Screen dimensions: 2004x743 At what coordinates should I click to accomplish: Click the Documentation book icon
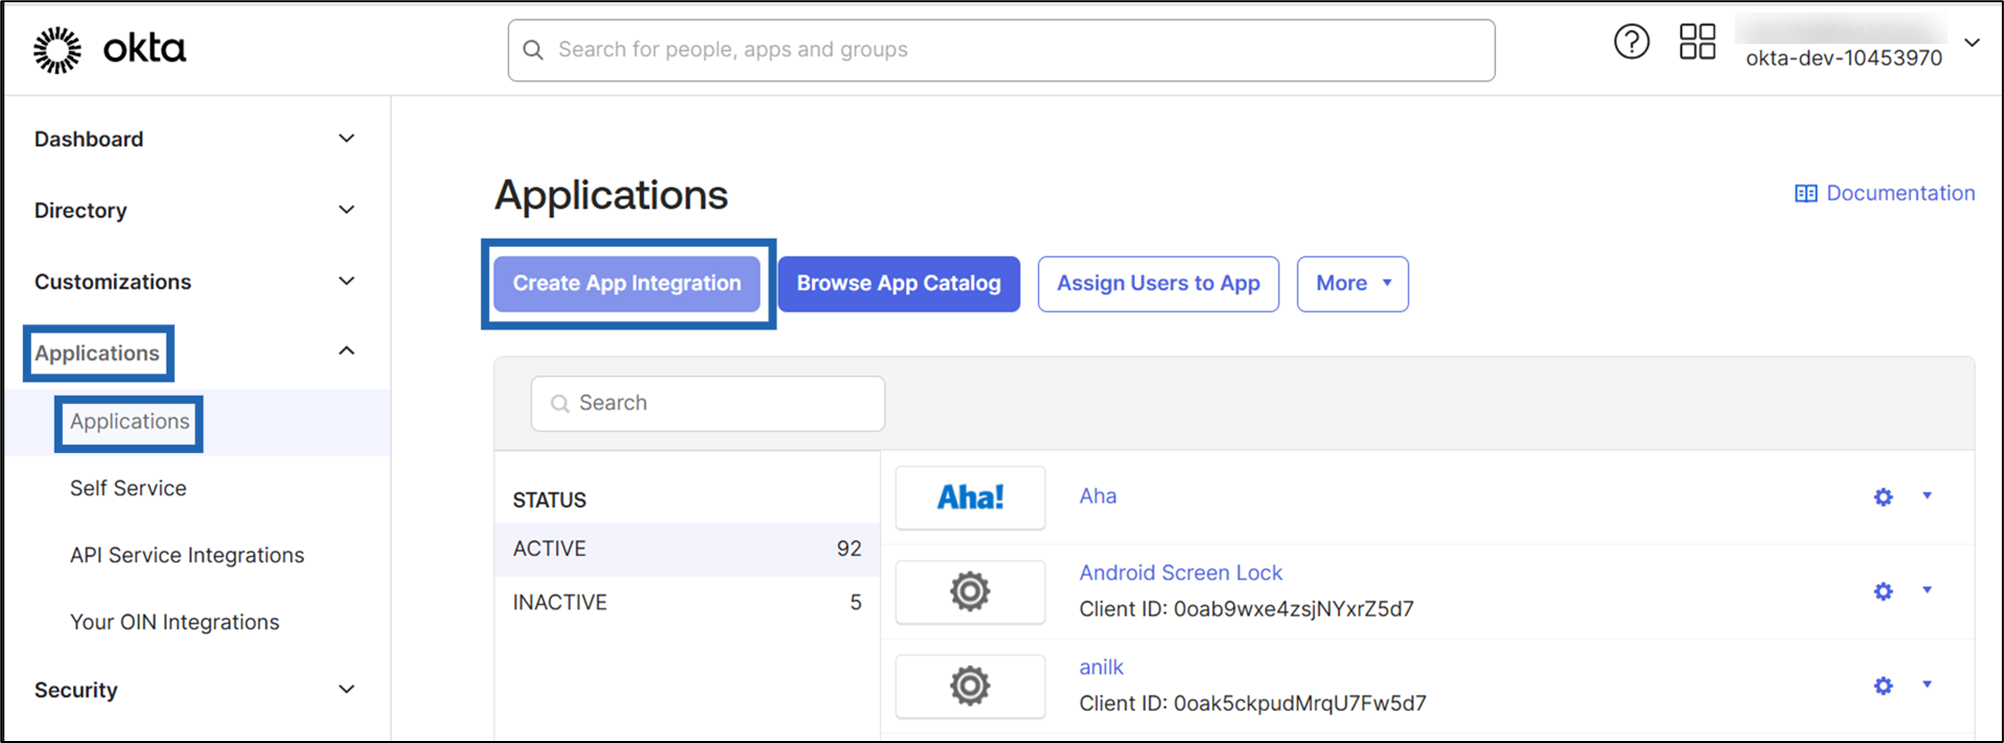(x=1805, y=194)
